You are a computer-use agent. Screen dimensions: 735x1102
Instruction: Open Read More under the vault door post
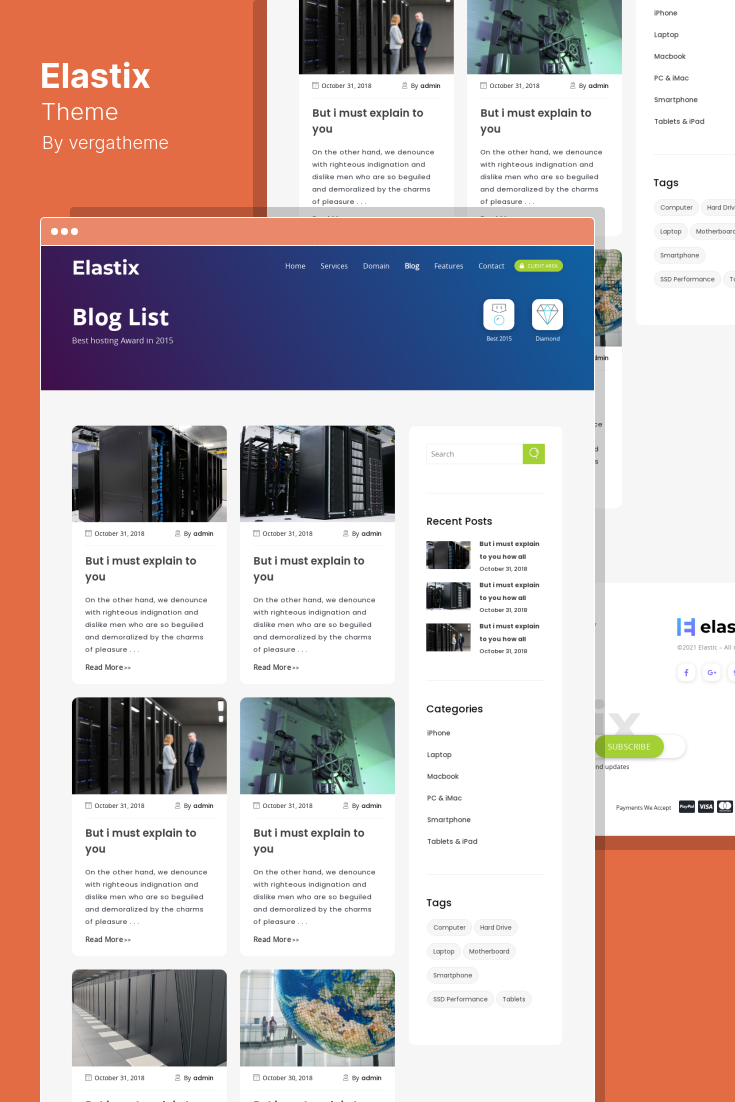click(276, 940)
